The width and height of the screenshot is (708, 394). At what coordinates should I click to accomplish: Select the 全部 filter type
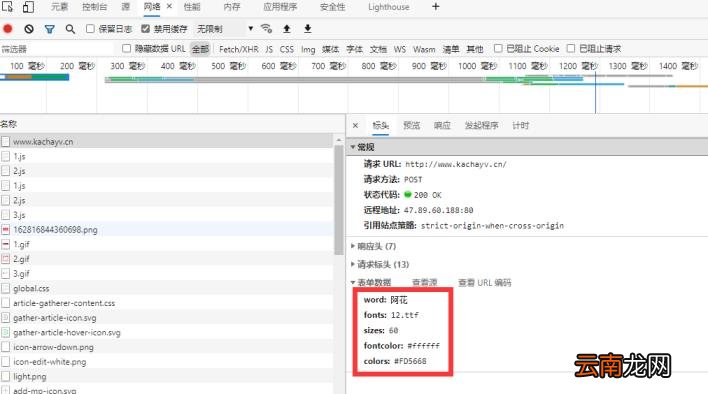pyautogui.click(x=200, y=49)
